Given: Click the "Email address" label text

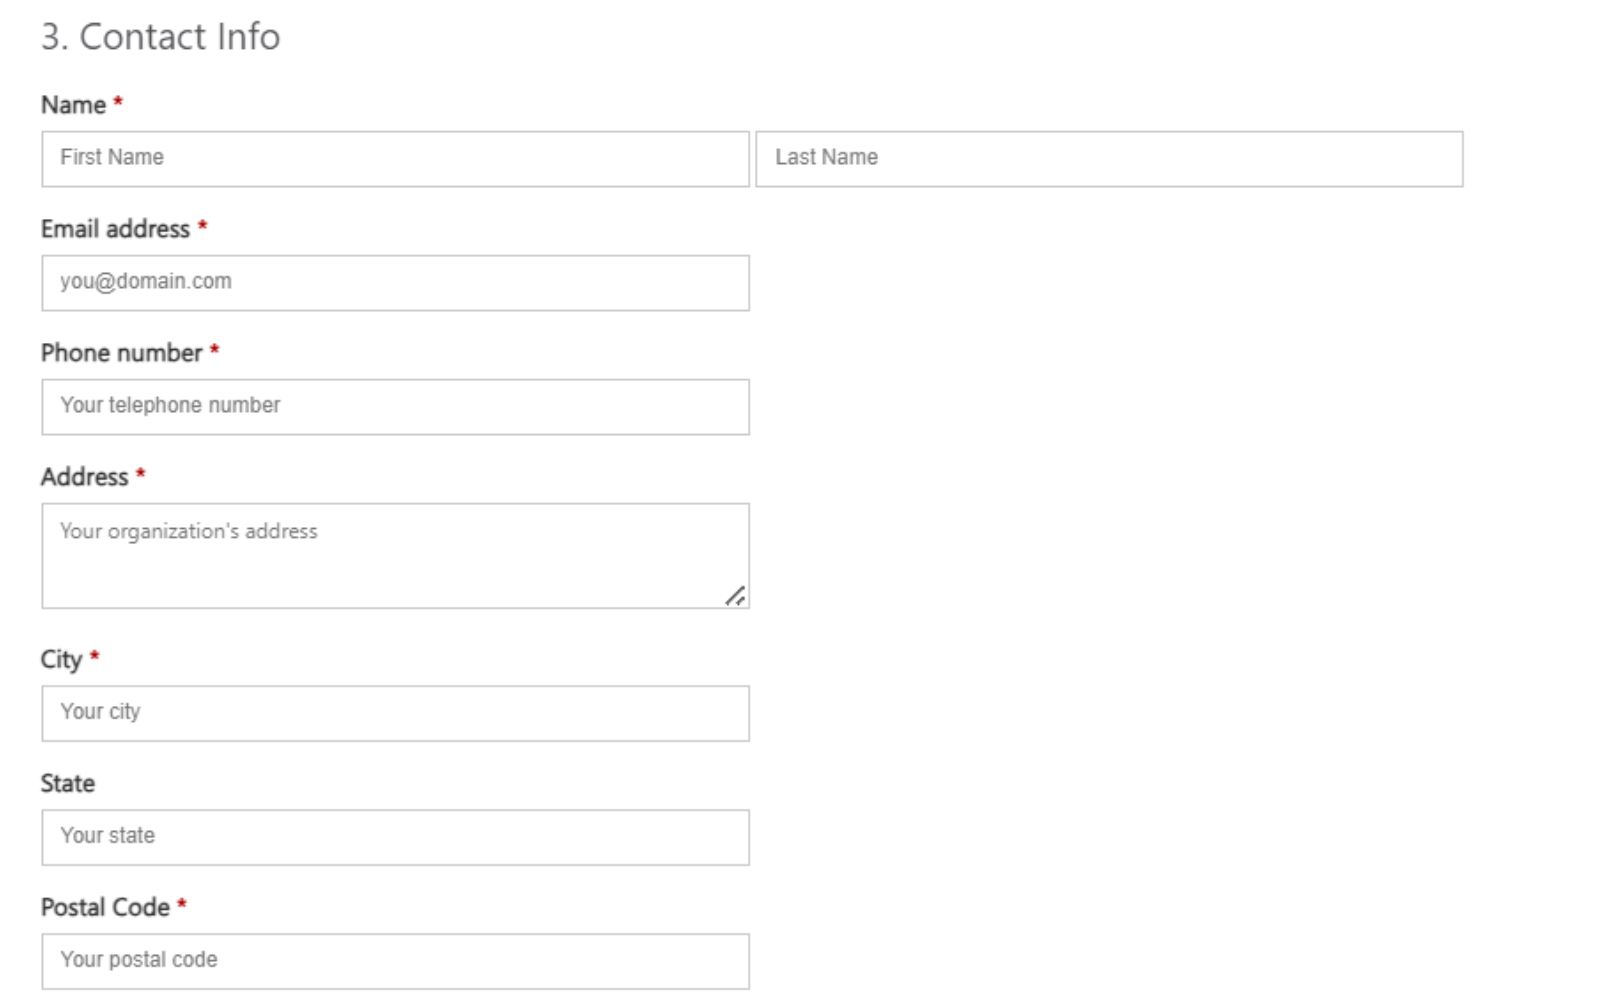Looking at the screenshot, I should click(115, 229).
